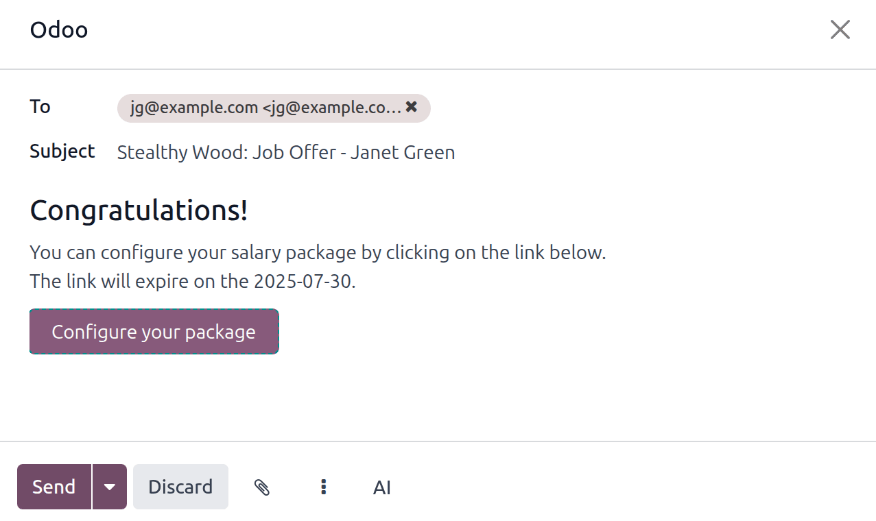Place cursor in the salary package sentence
The image size is (876, 521).
pyautogui.click(x=317, y=252)
